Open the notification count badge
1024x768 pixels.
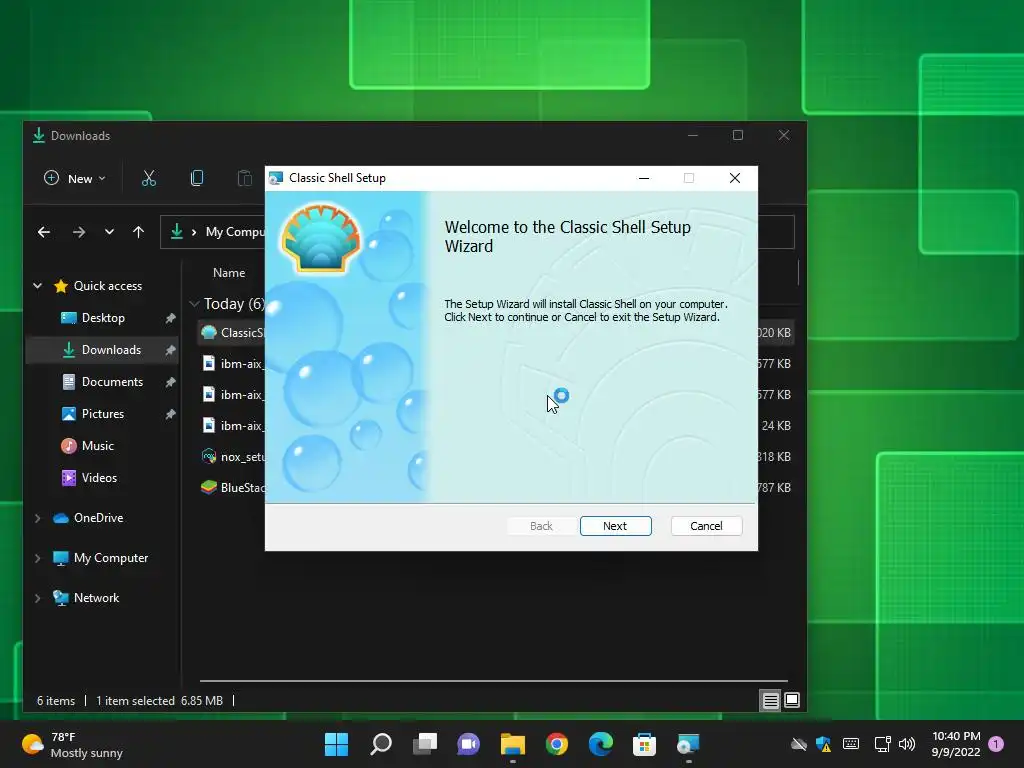point(996,744)
